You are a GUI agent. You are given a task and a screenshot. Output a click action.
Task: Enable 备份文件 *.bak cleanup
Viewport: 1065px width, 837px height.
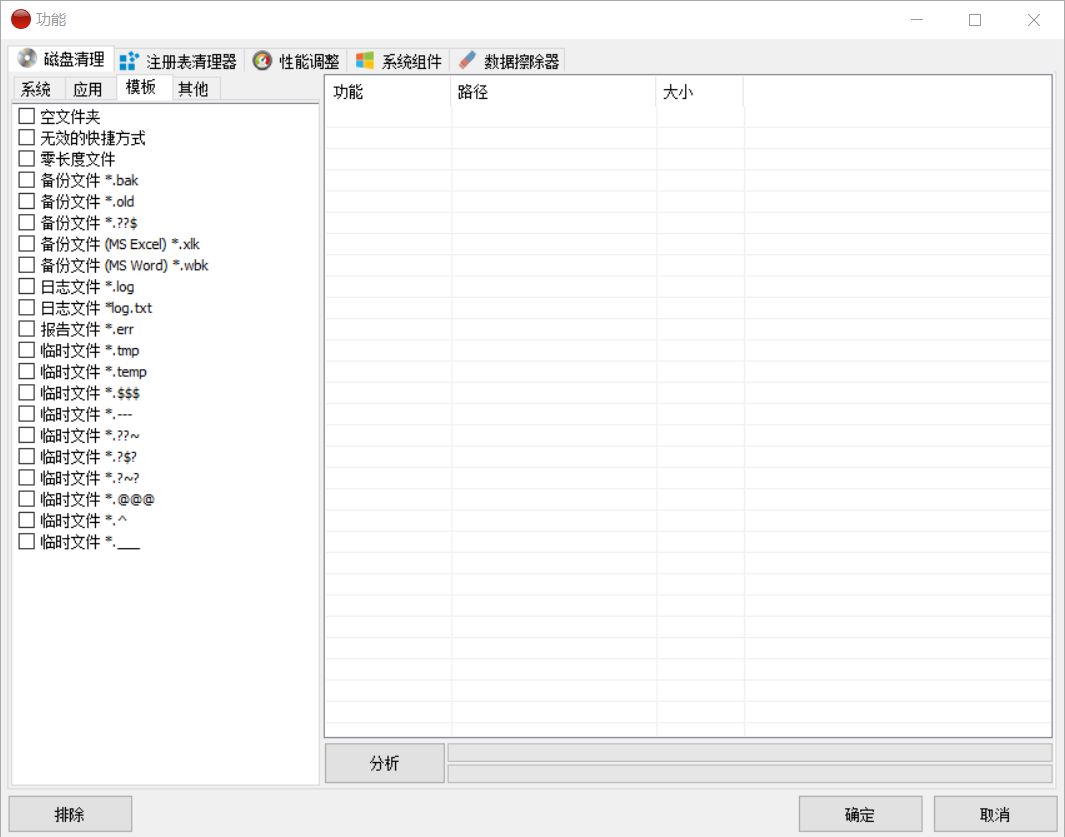click(25, 180)
